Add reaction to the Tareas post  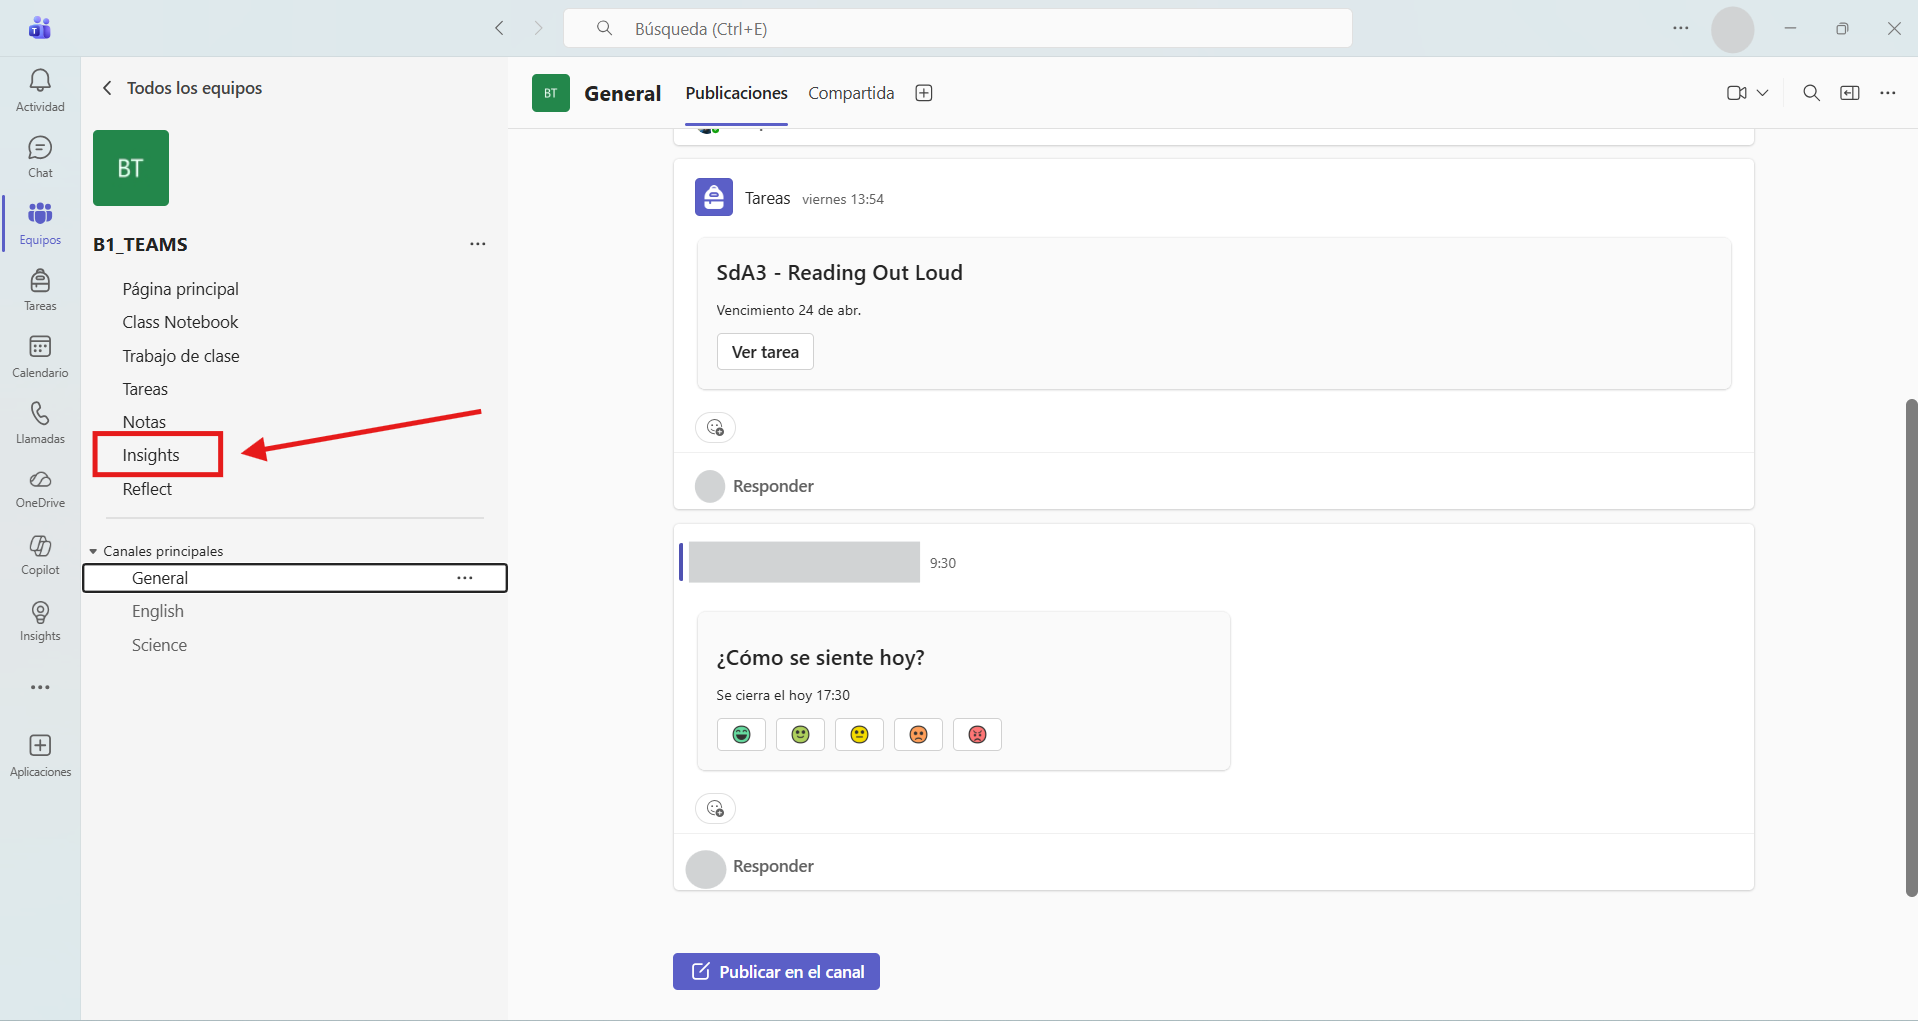coord(715,428)
